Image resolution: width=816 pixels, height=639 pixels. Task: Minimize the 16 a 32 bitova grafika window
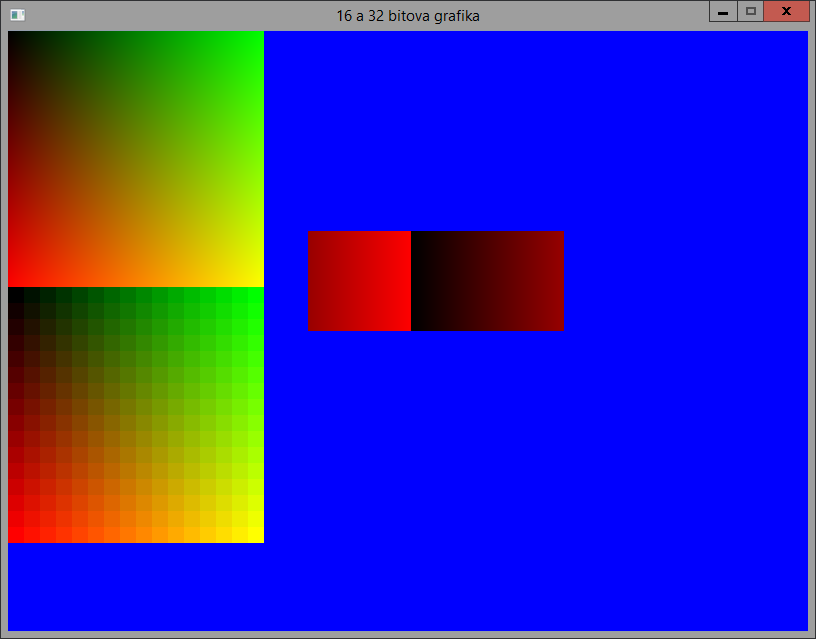click(723, 12)
